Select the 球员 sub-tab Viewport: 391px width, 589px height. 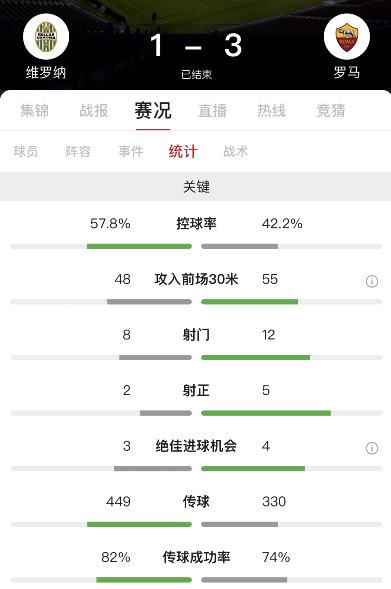[26, 151]
